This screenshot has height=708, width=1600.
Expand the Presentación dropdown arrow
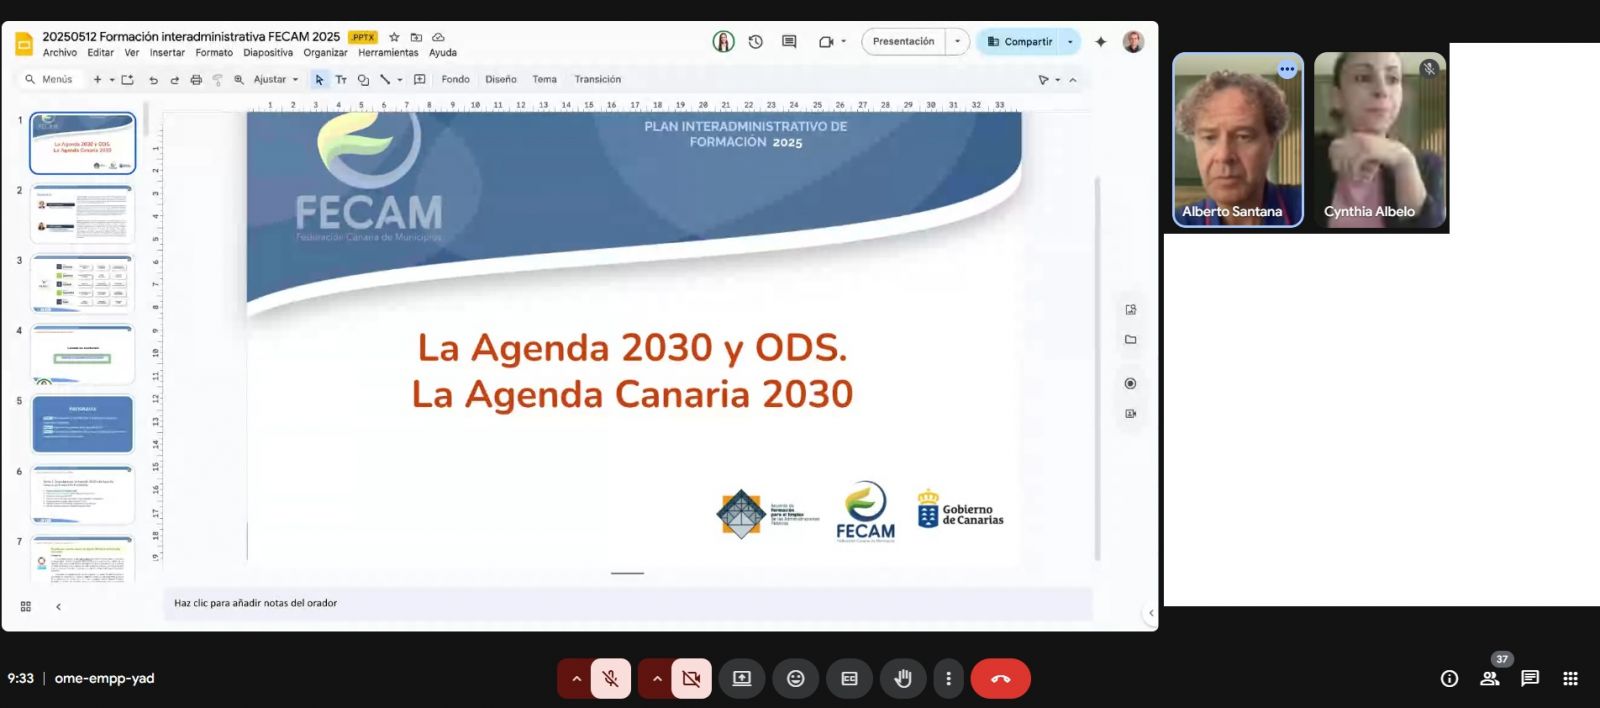point(957,42)
